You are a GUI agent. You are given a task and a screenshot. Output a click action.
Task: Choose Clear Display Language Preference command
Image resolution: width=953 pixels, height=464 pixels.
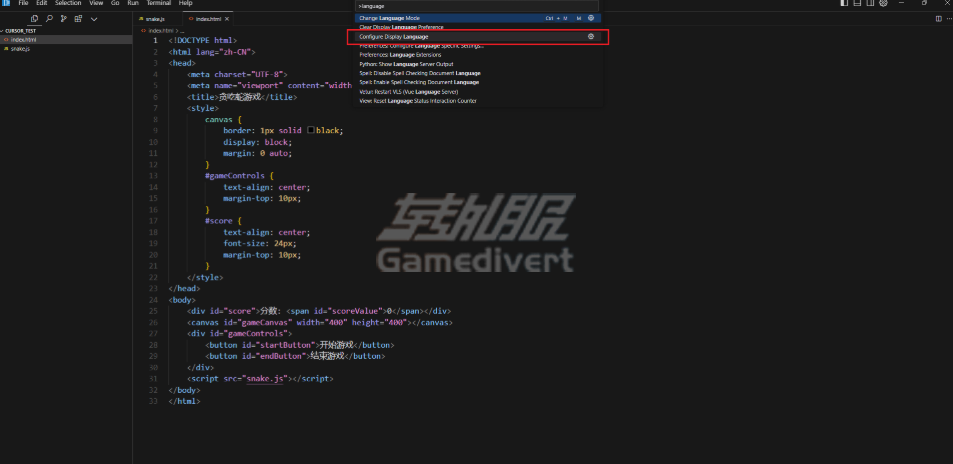(430, 27)
